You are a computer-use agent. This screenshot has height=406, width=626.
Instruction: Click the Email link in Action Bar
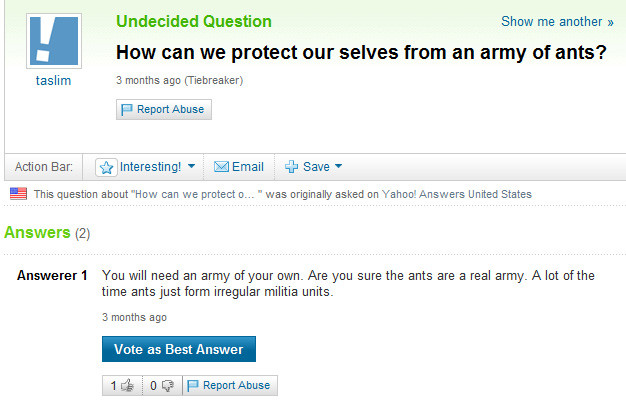(x=247, y=167)
